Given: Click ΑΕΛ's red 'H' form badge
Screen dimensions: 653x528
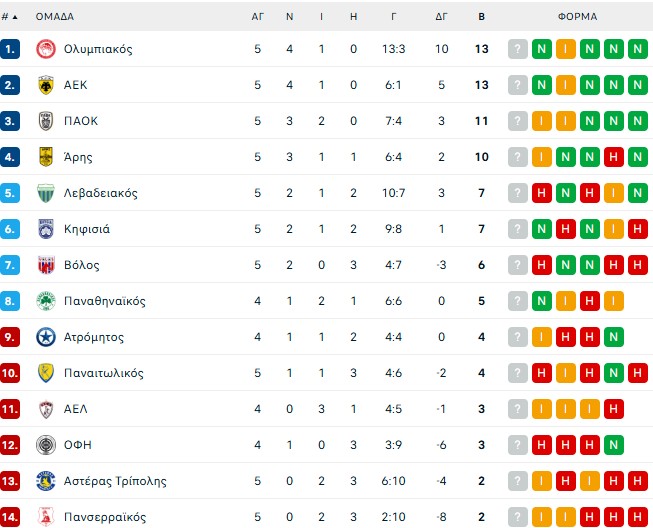Looking at the screenshot, I should click(x=613, y=409).
